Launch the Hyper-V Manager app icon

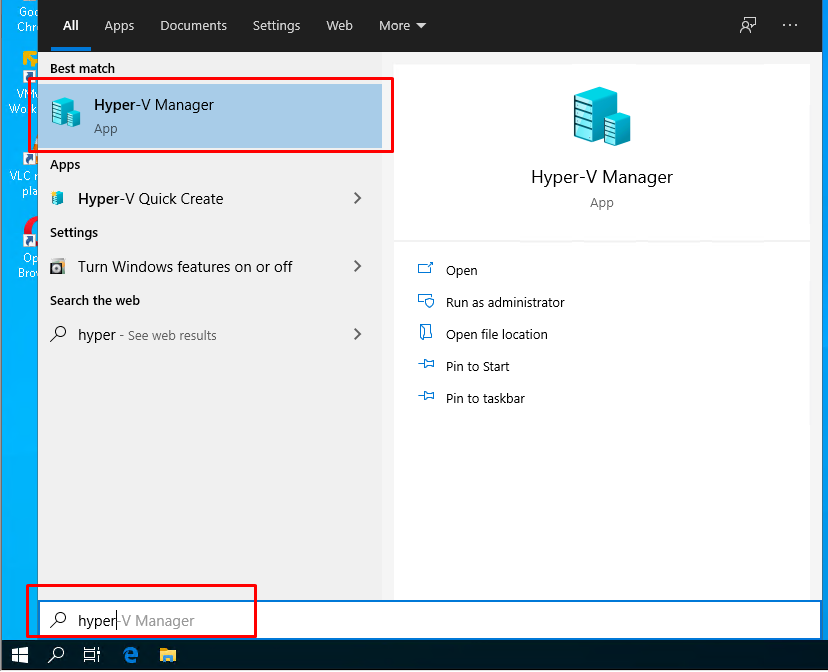coord(66,113)
